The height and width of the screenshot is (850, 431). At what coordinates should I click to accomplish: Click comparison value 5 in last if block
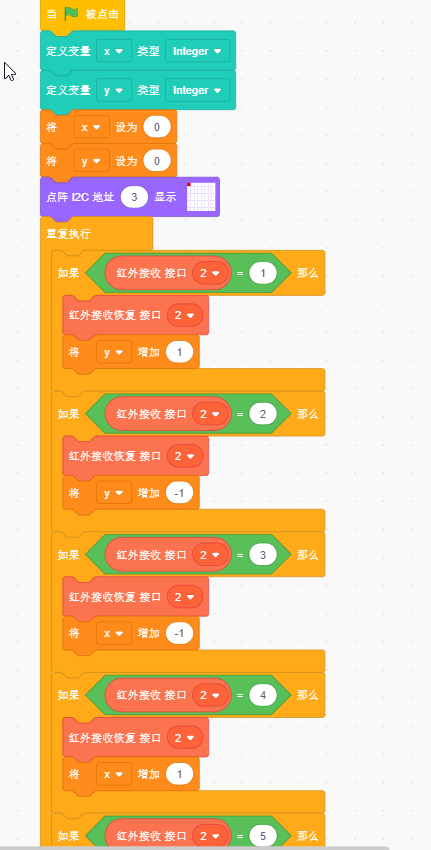coord(263,836)
